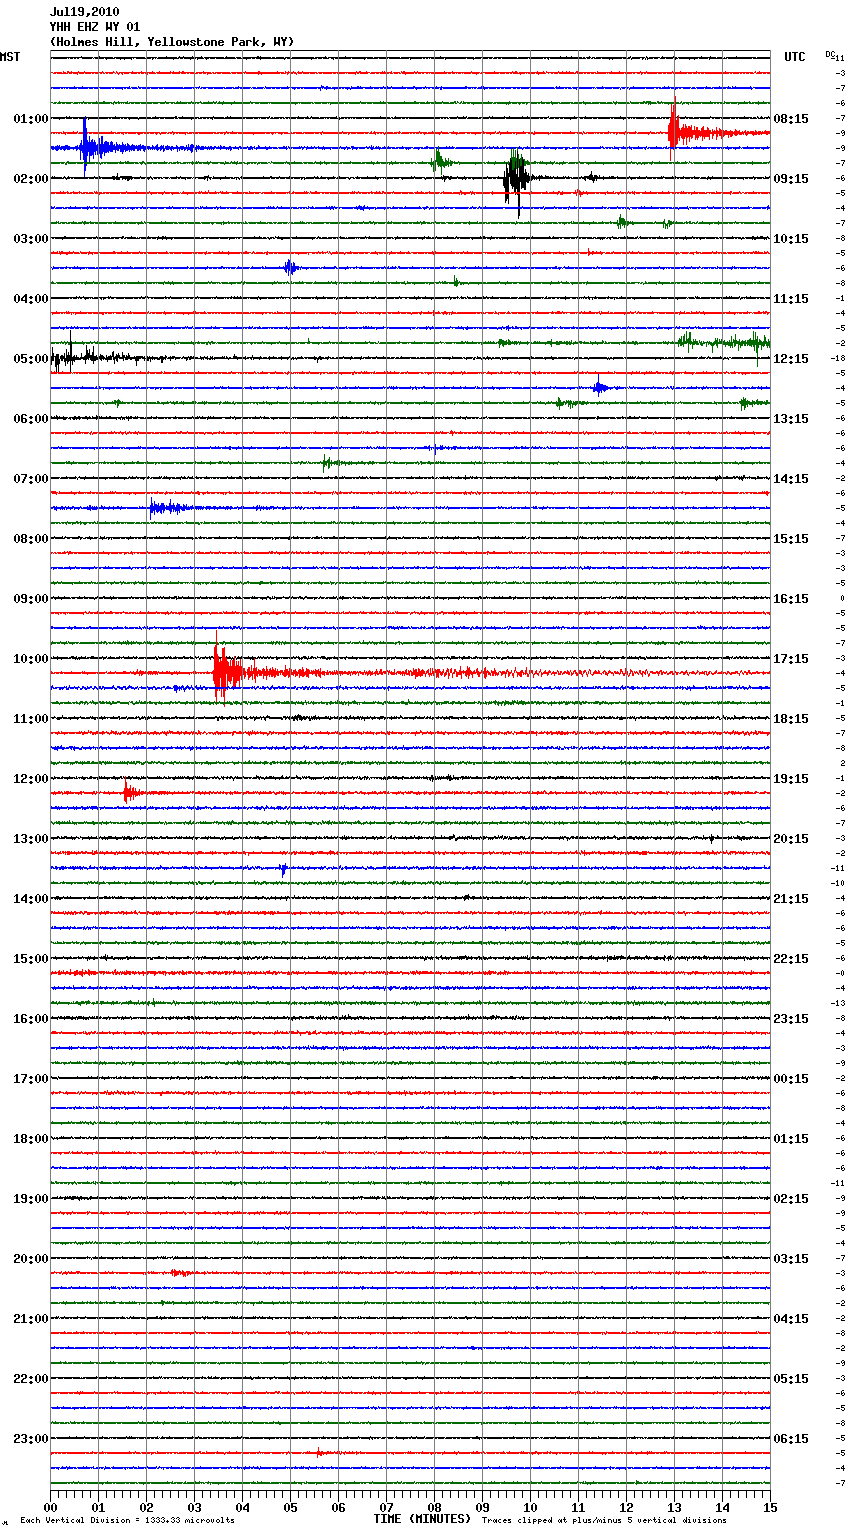Click the '17:15' UTC time label
850x1534 pixels.
pyautogui.click(x=791, y=659)
